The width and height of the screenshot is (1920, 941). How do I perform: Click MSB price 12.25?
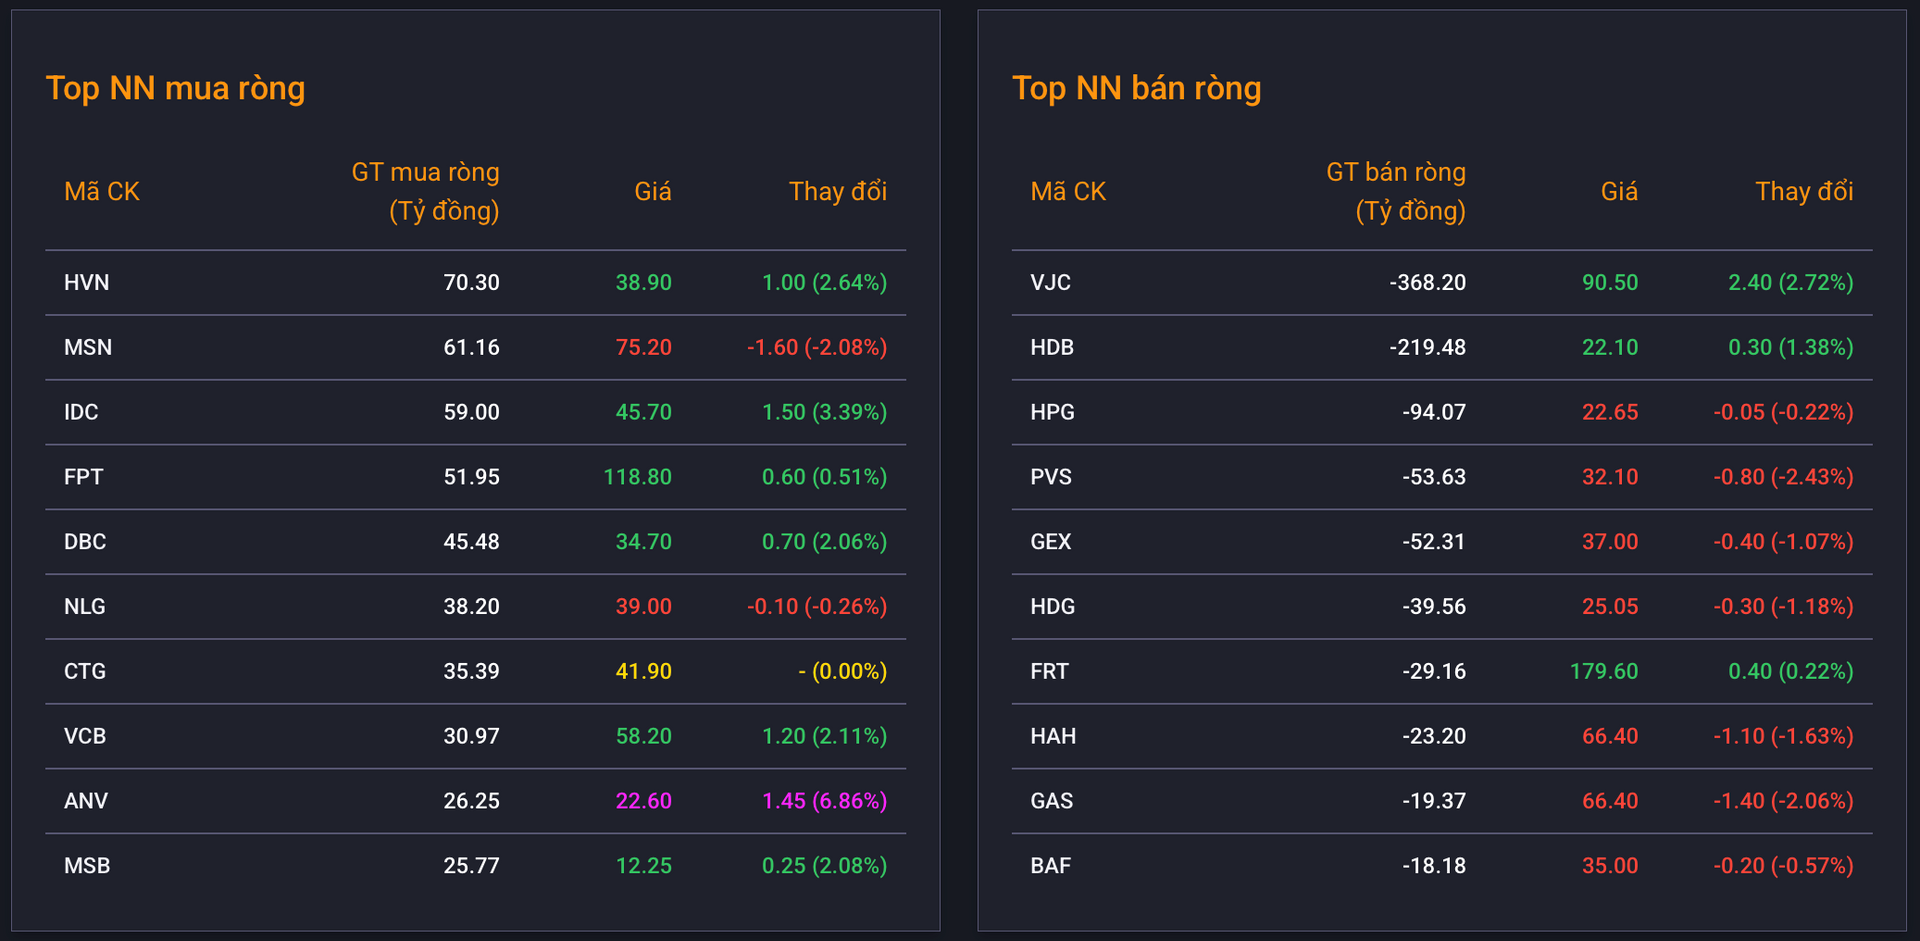(x=644, y=866)
